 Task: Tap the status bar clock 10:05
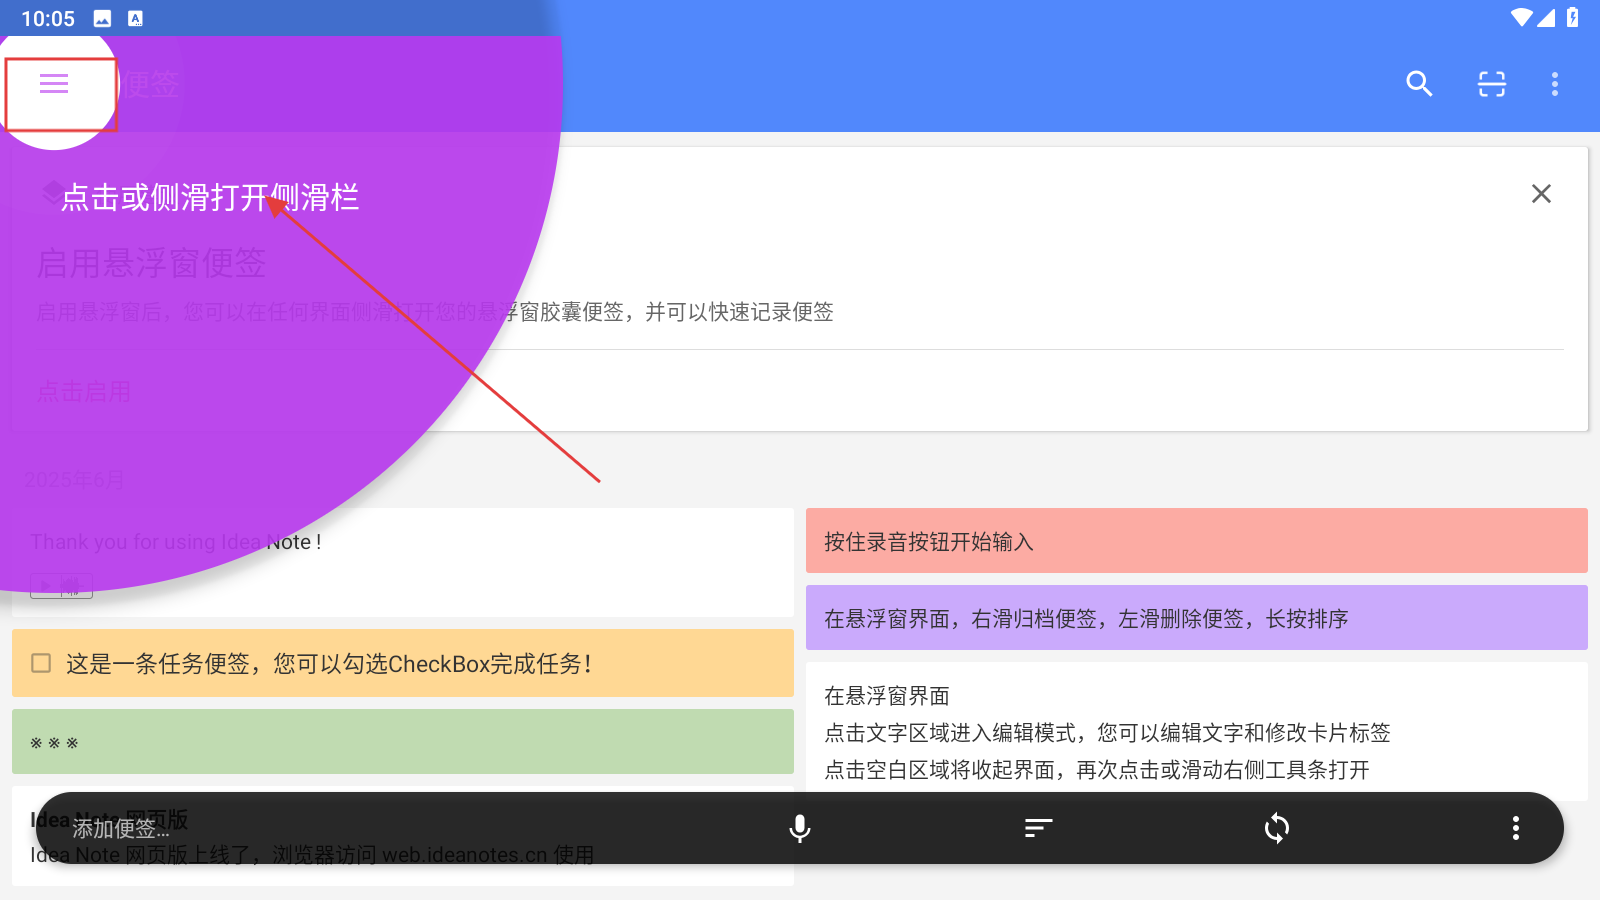click(48, 19)
